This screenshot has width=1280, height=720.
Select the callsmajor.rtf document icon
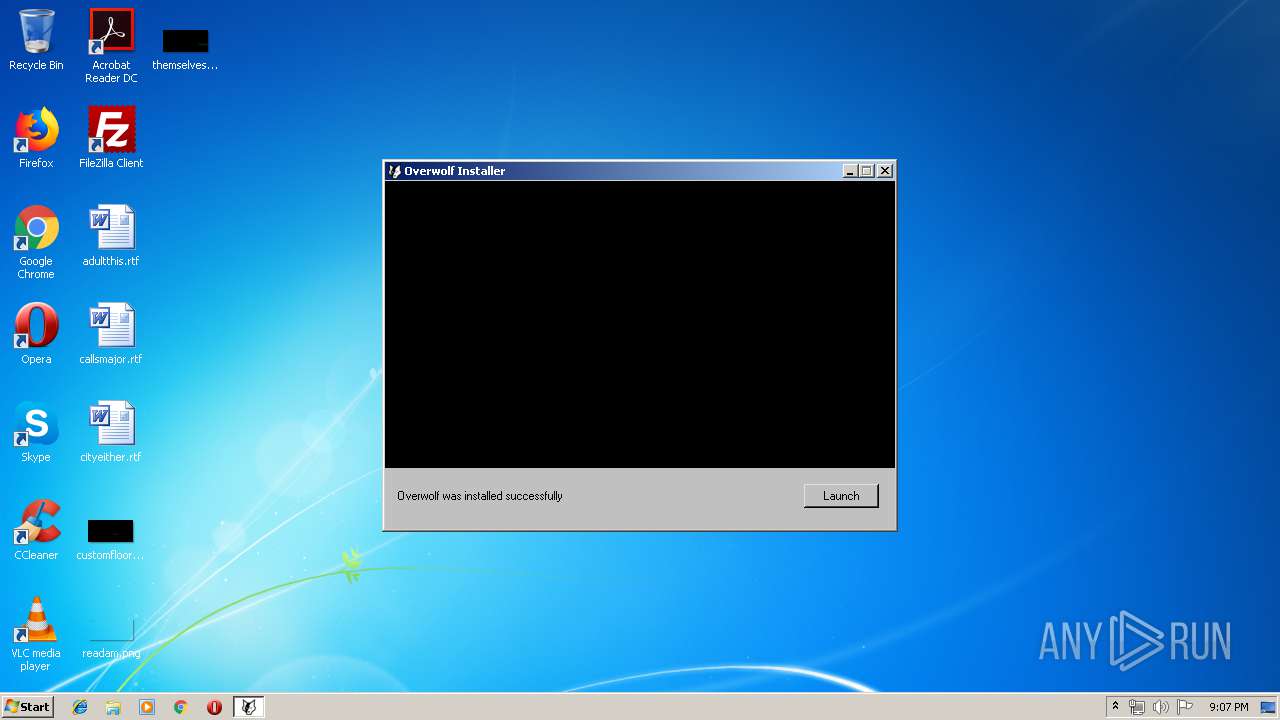[x=111, y=334]
